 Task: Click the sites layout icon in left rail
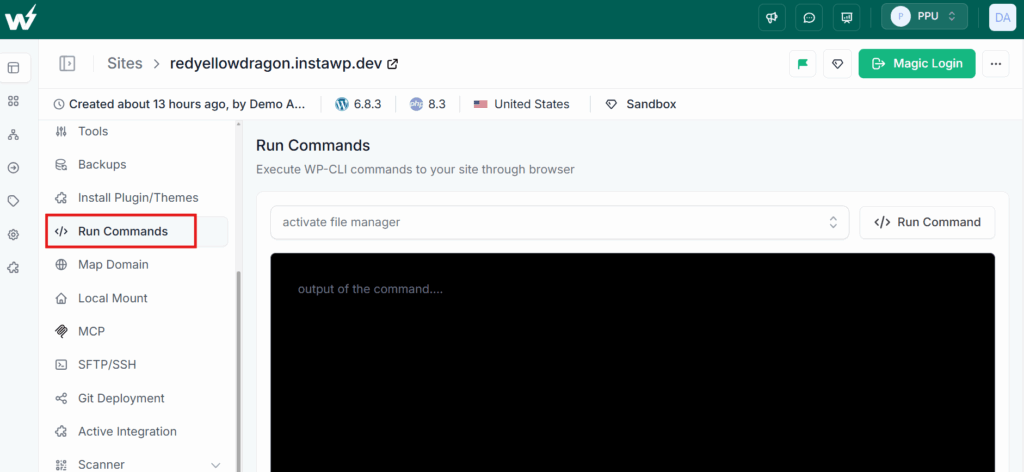click(x=14, y=68)
